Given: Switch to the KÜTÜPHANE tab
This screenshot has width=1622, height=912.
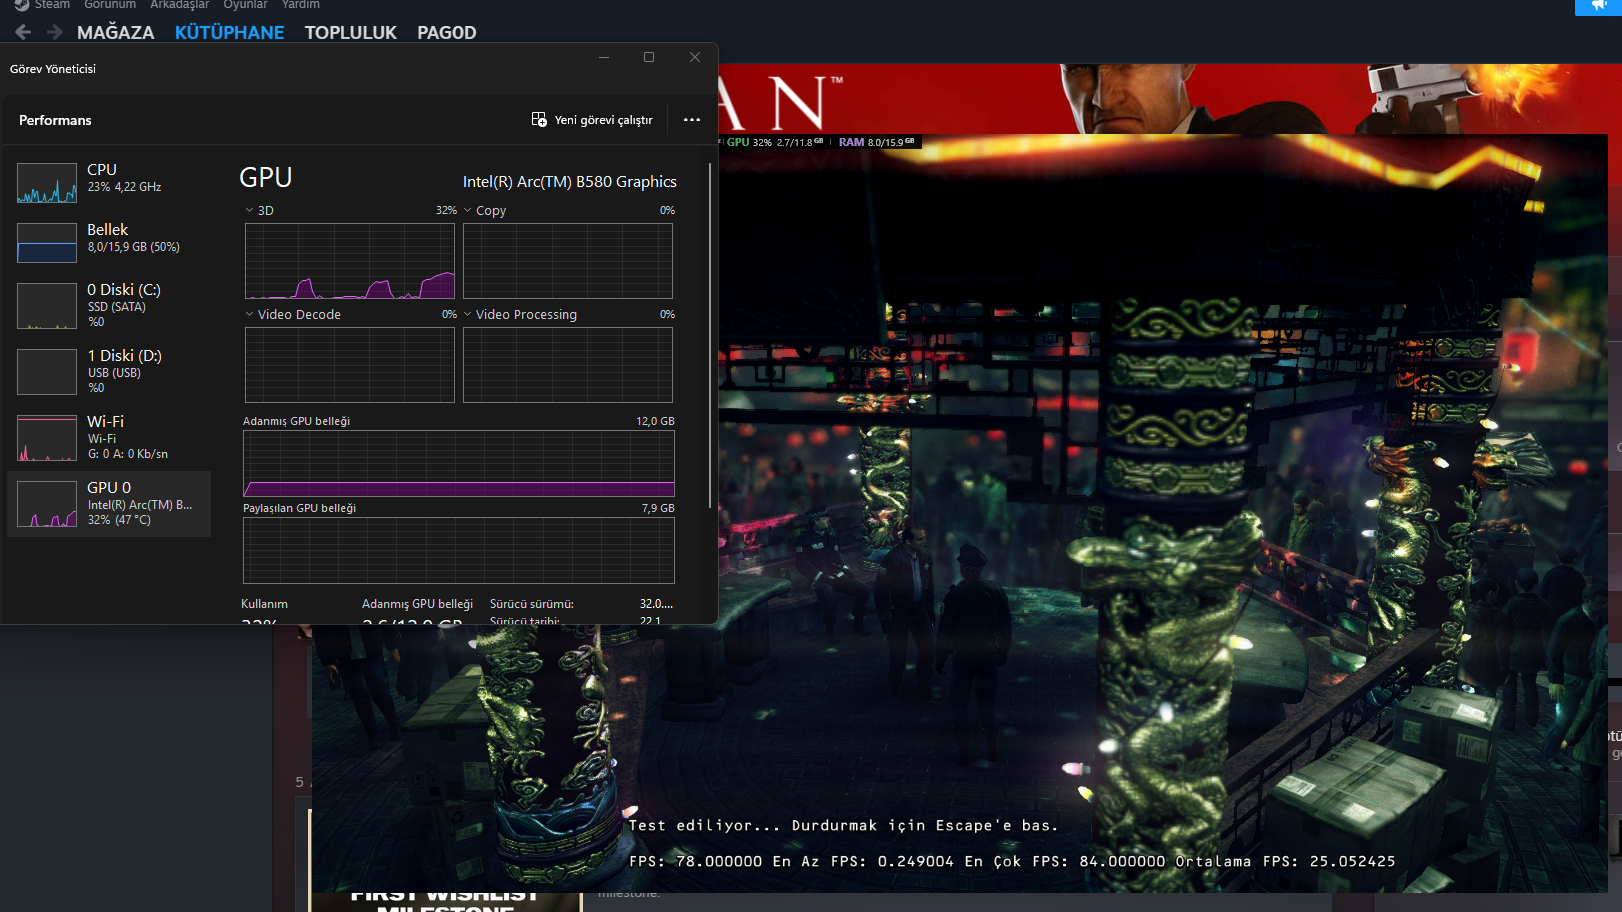Looking at the screenshot, I should click(x=230, y=32).
